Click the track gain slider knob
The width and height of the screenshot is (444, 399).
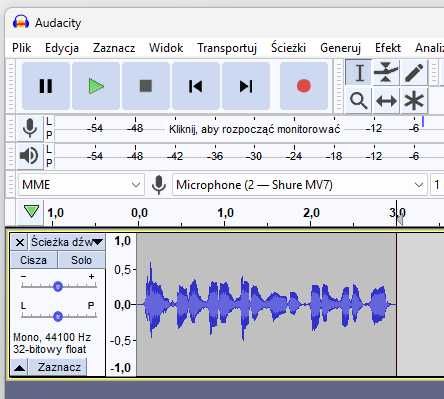coord(58,286)
